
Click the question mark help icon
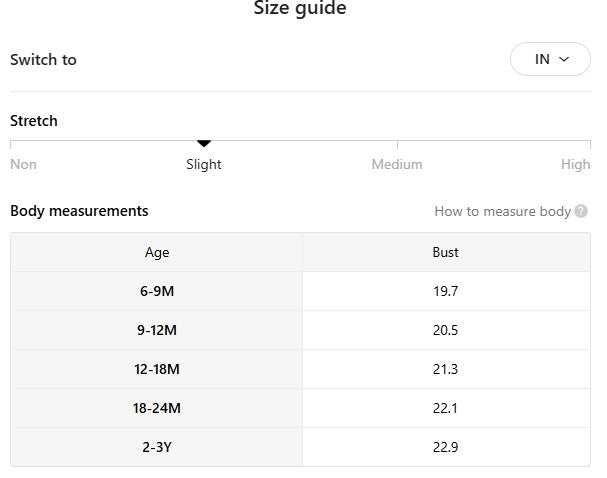pyautogui.click(x=581, y=211)
